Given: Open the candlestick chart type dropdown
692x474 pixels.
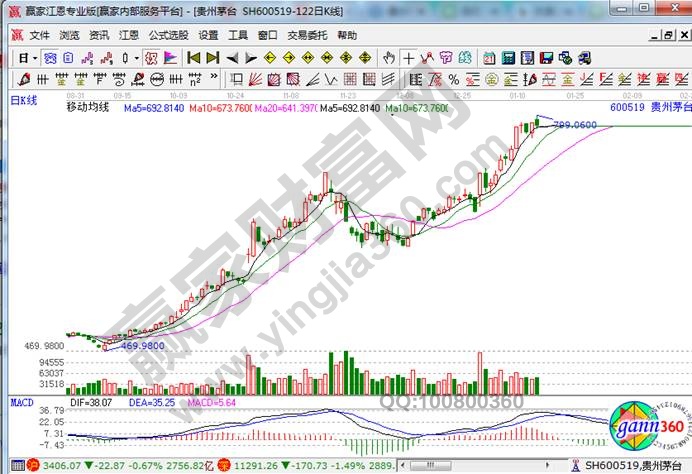Looking at the screenshot, I should 137,57.
